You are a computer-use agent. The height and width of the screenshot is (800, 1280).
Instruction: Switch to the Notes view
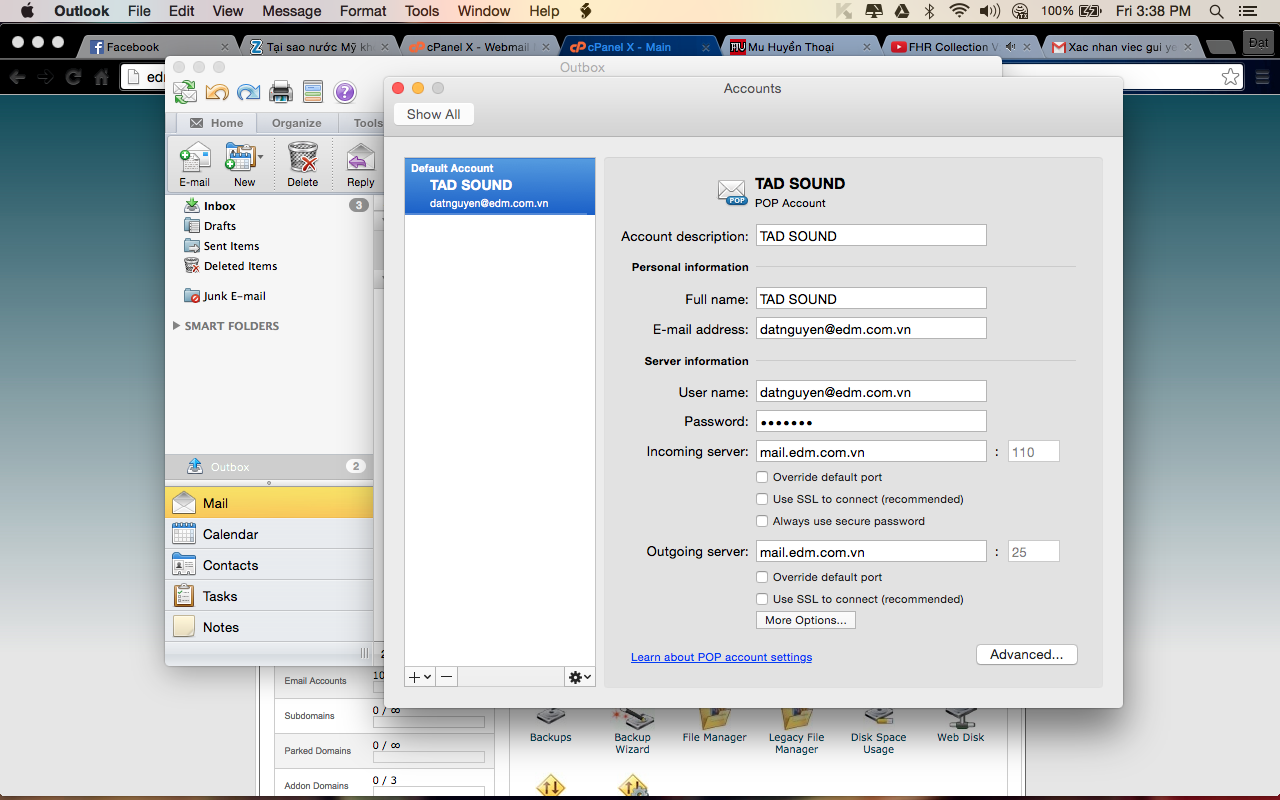tap(269, 627)
